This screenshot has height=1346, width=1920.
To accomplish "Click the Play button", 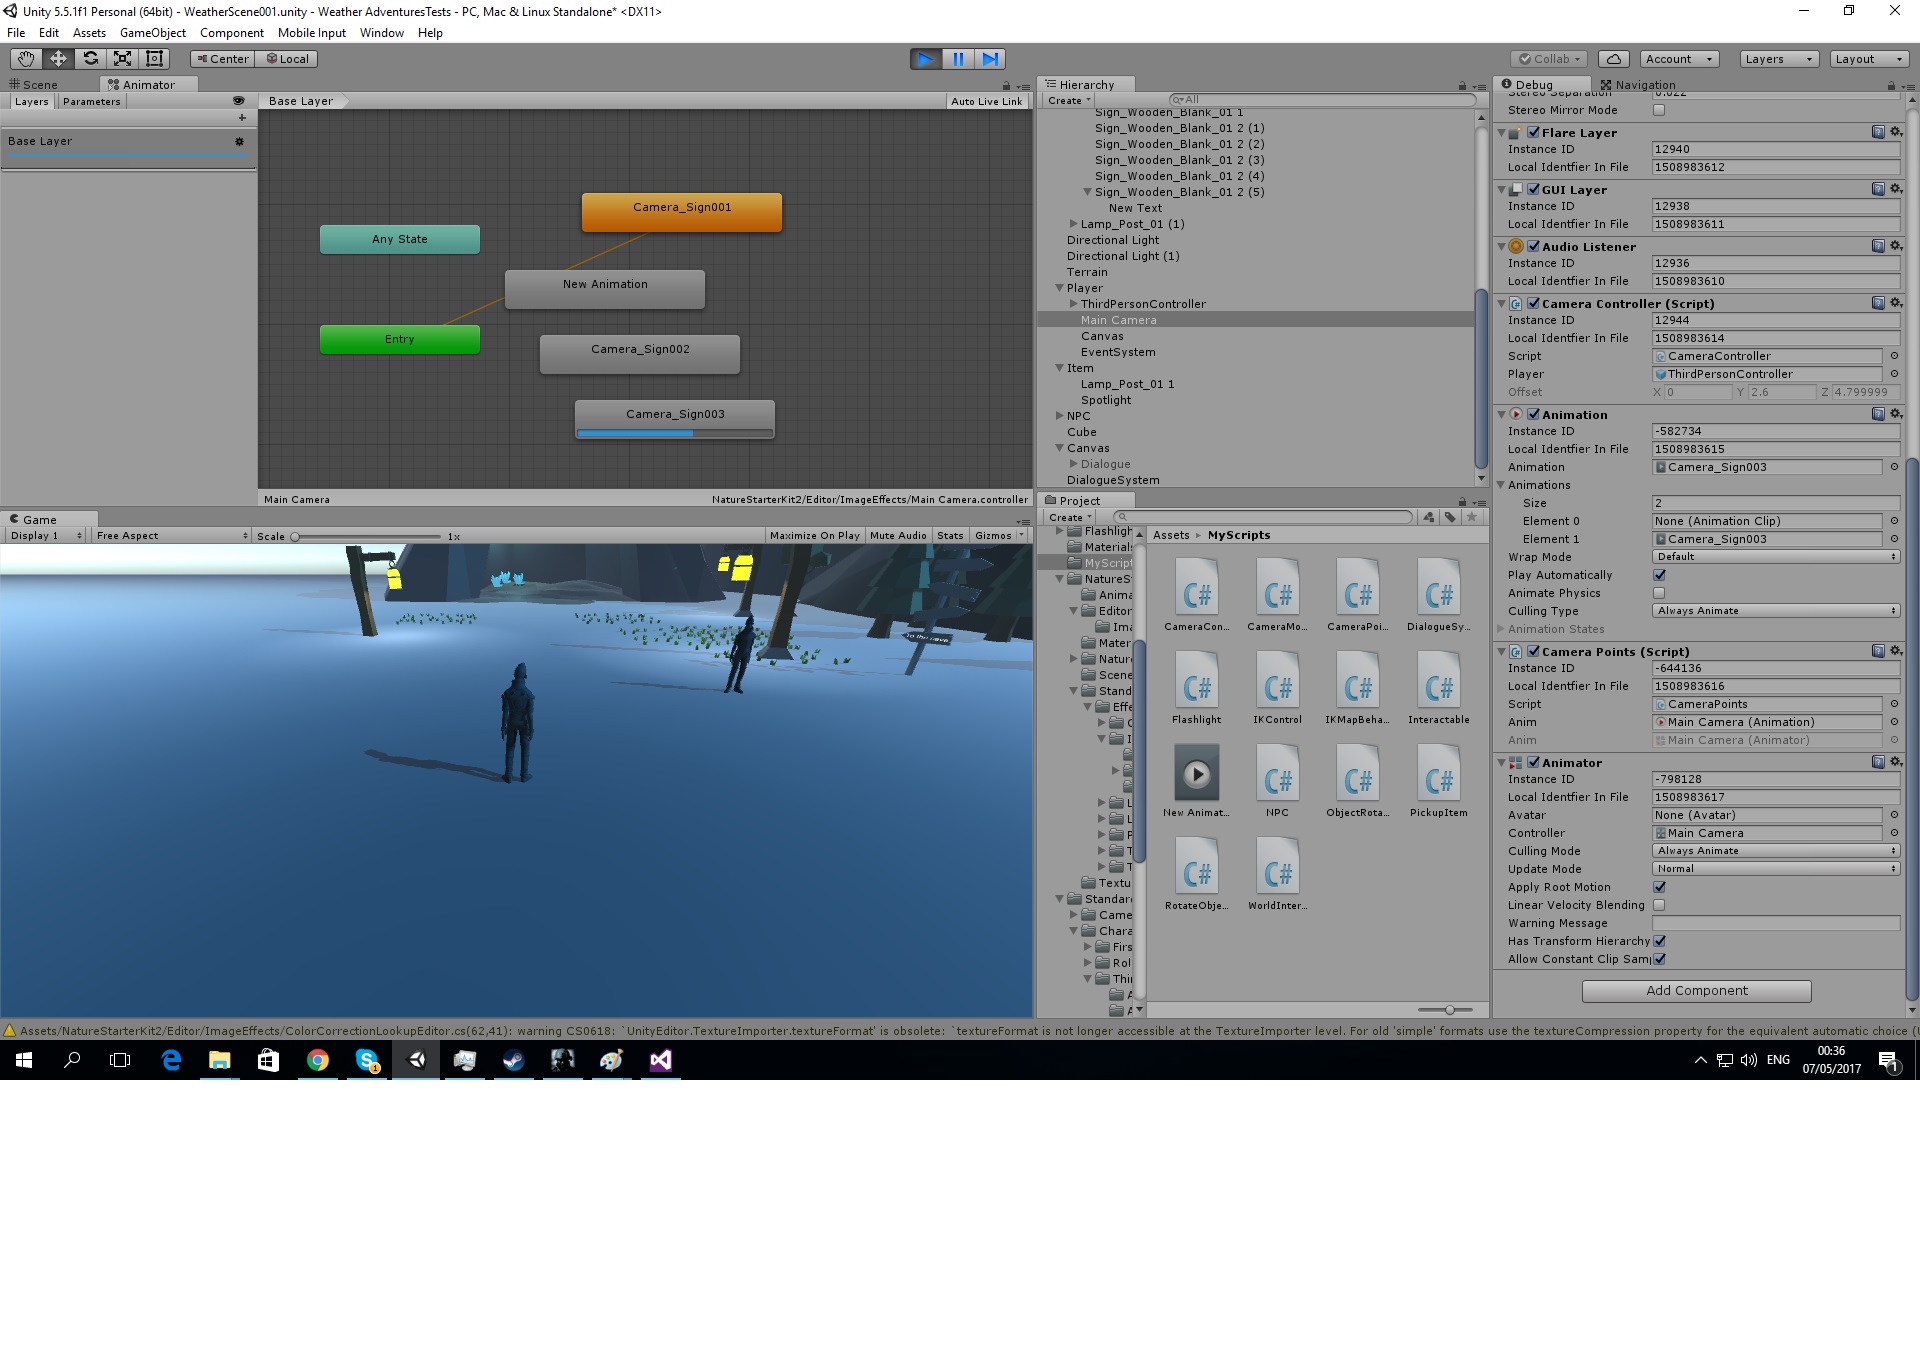I will 926,59.
